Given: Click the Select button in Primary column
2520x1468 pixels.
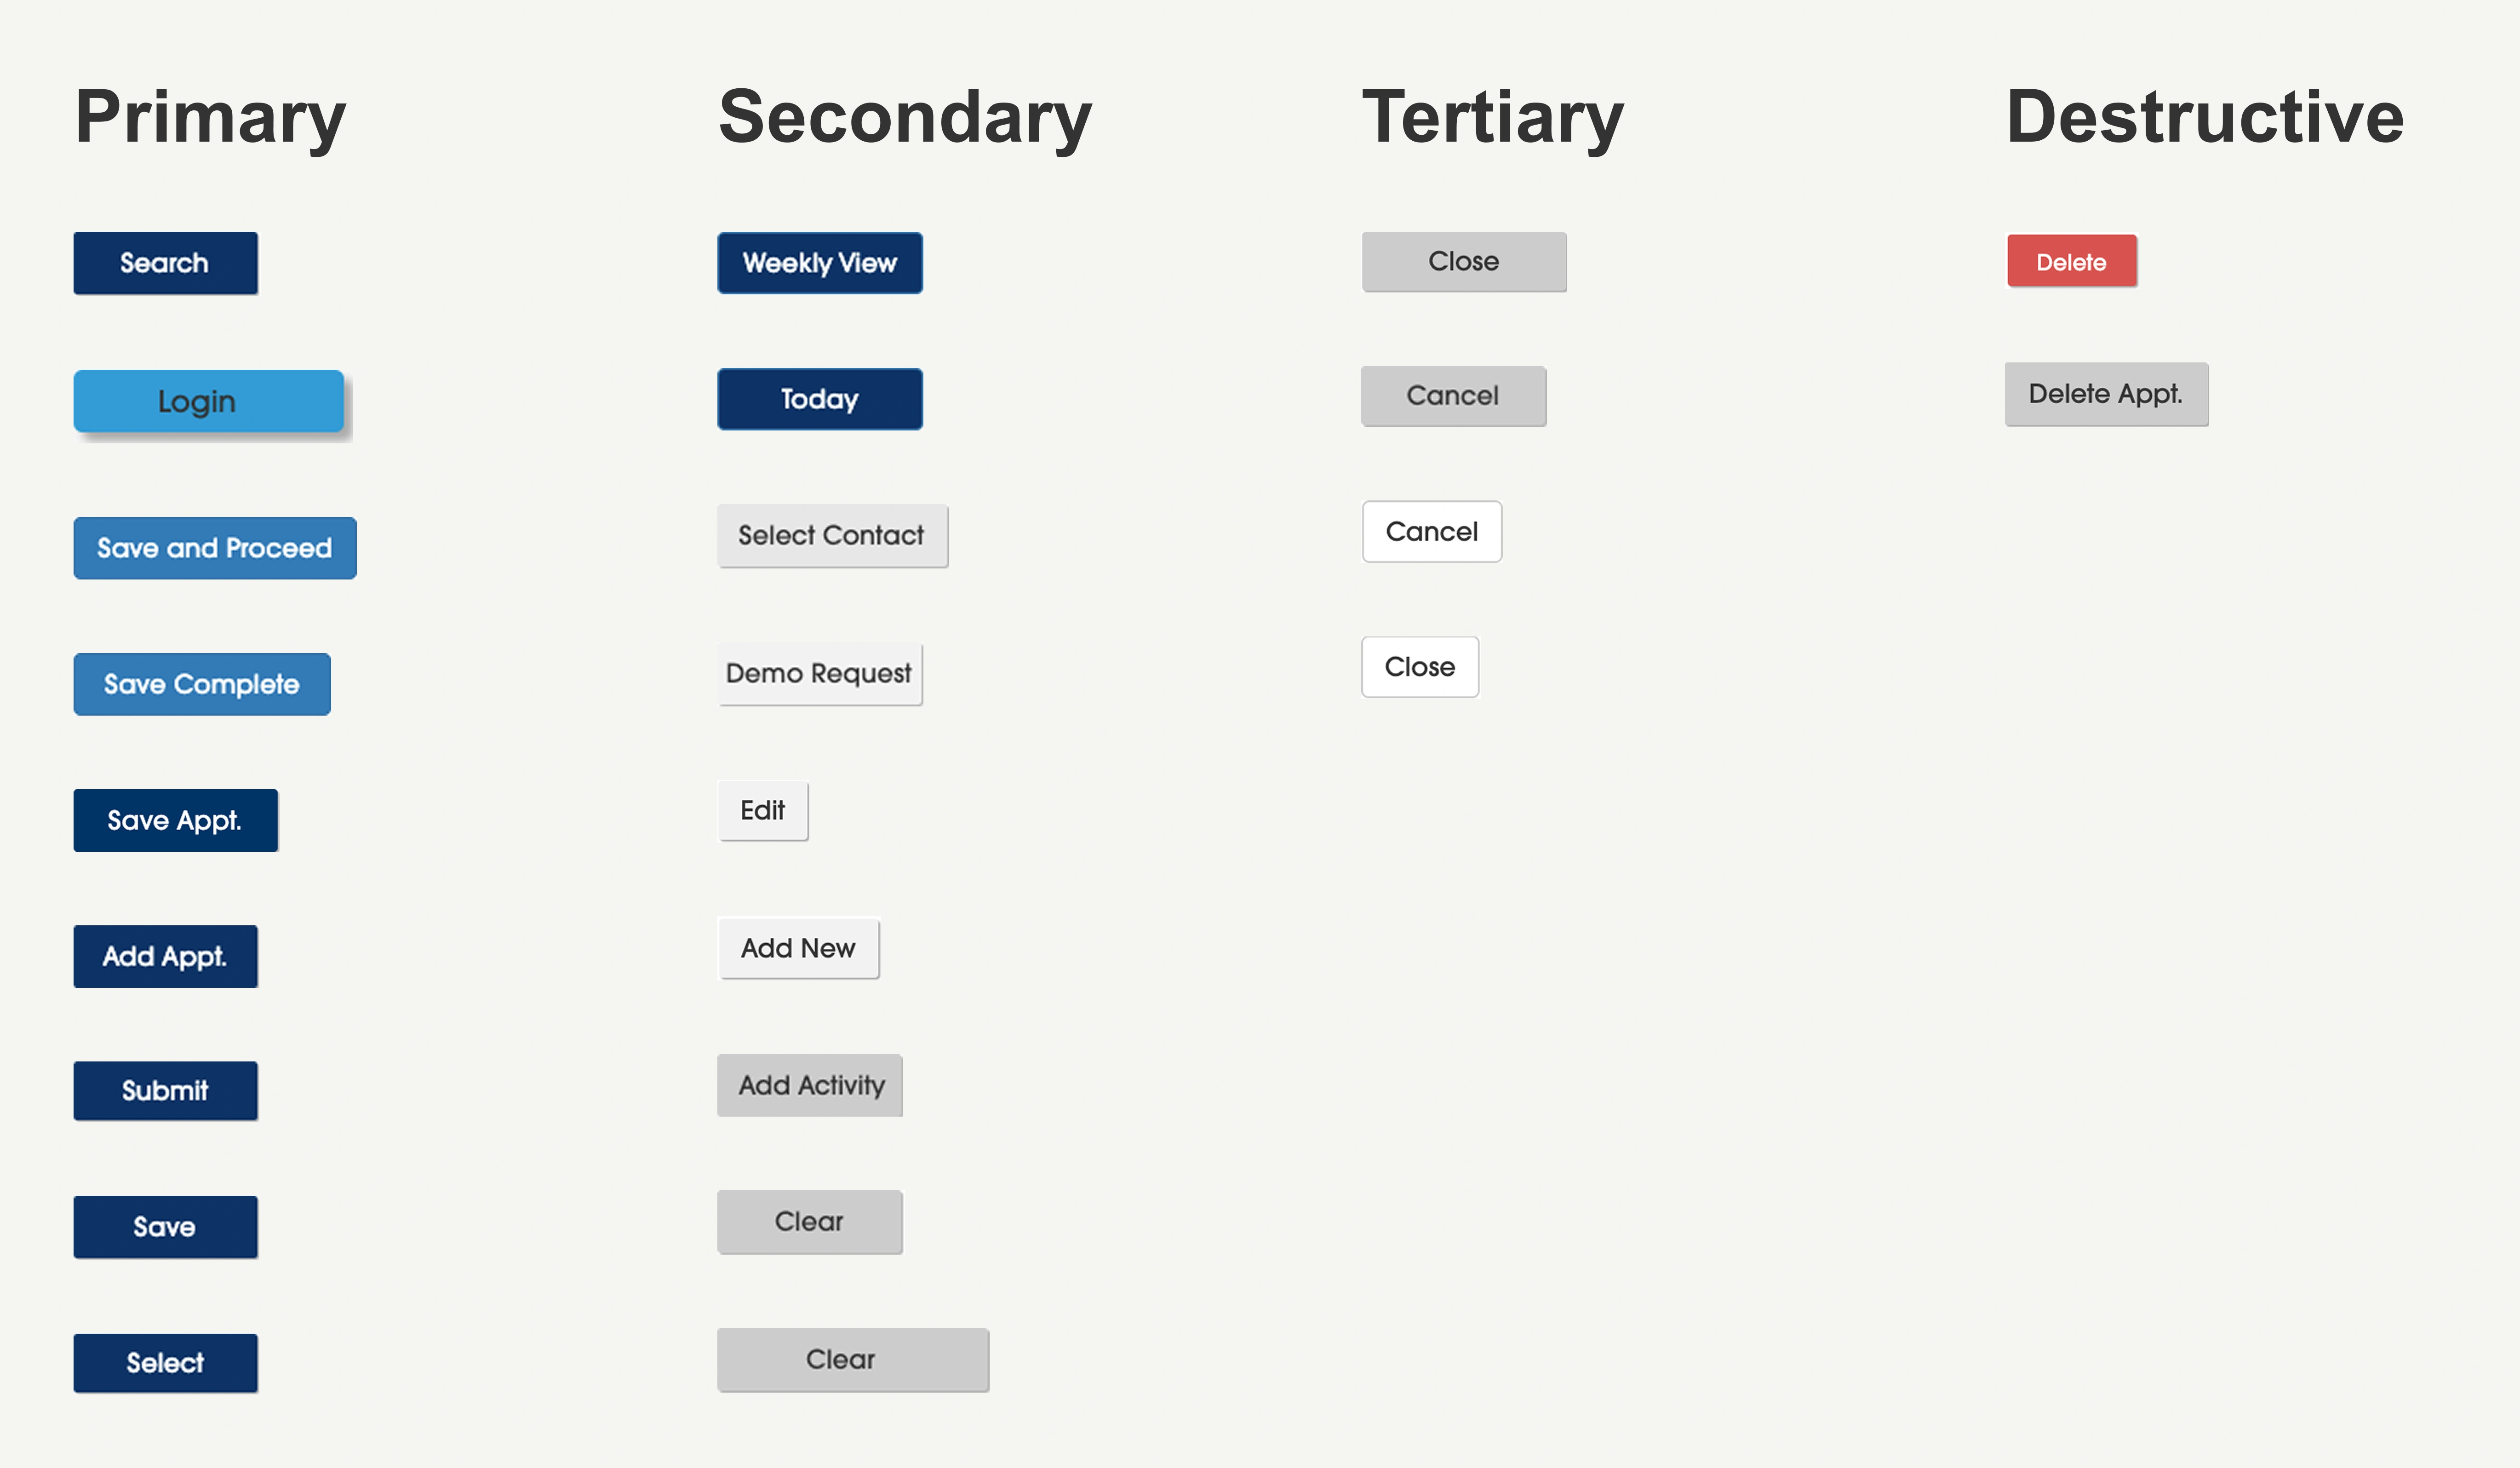Looking at the screenshot, I should coord(165,1362).
